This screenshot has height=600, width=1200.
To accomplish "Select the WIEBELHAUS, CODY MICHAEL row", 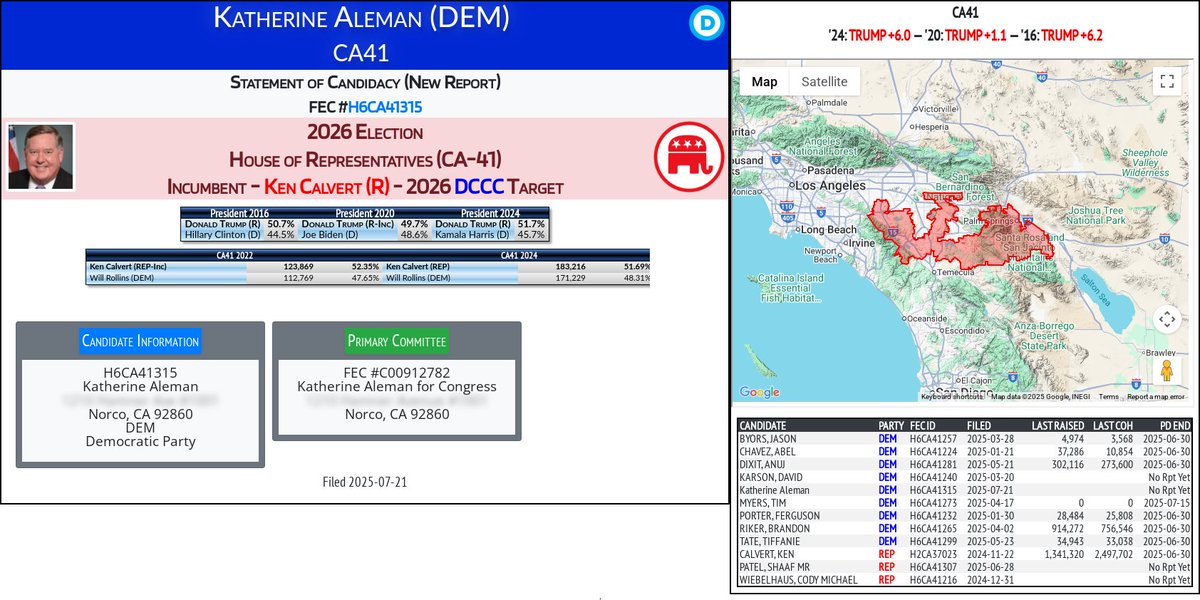I will click(x=965, y=580).
